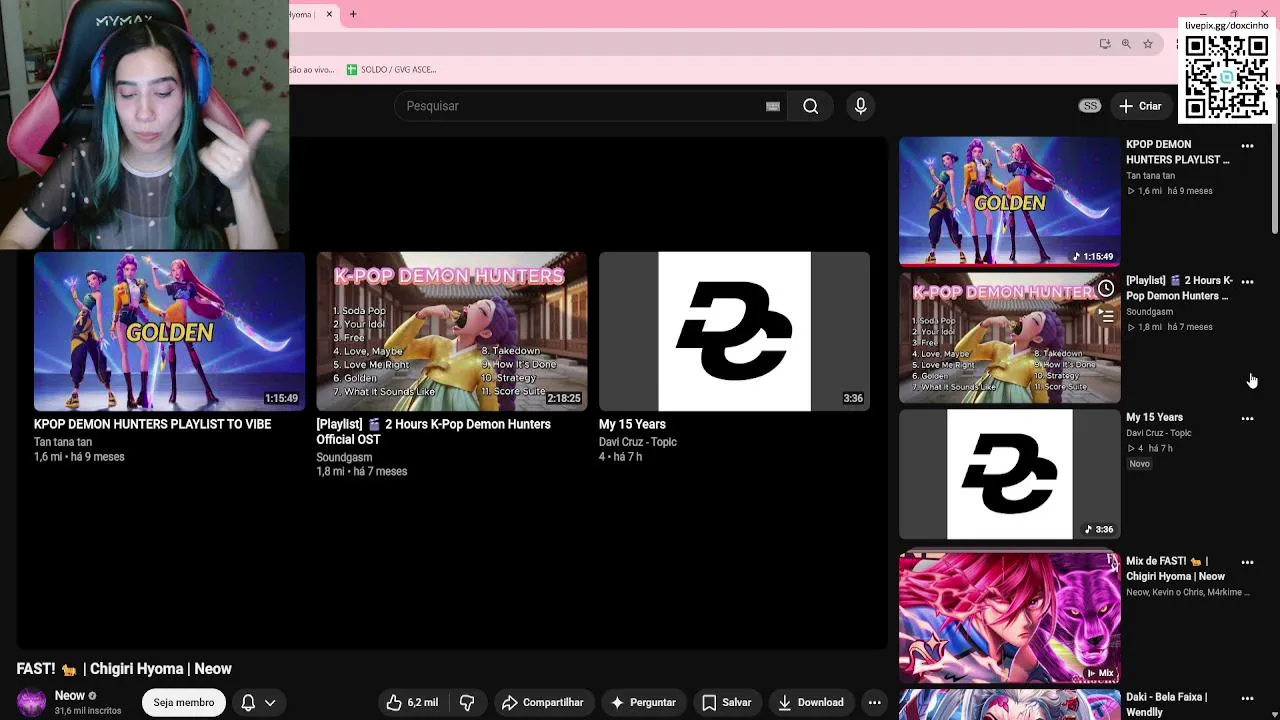
Task: Like the video with thumbs-up
Action: coord(412,702)
